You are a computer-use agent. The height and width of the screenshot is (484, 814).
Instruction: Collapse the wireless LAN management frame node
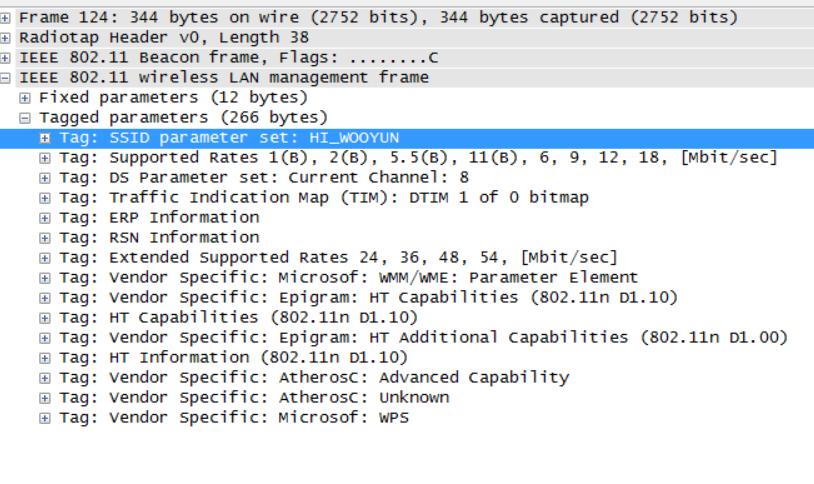(7, 77)
